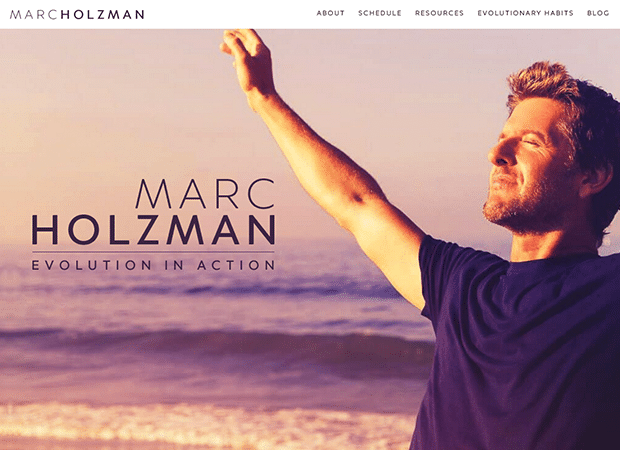Click the bold HOLZMAN hero heading
The height and width of the screenshot is (450, 620).
153,230
